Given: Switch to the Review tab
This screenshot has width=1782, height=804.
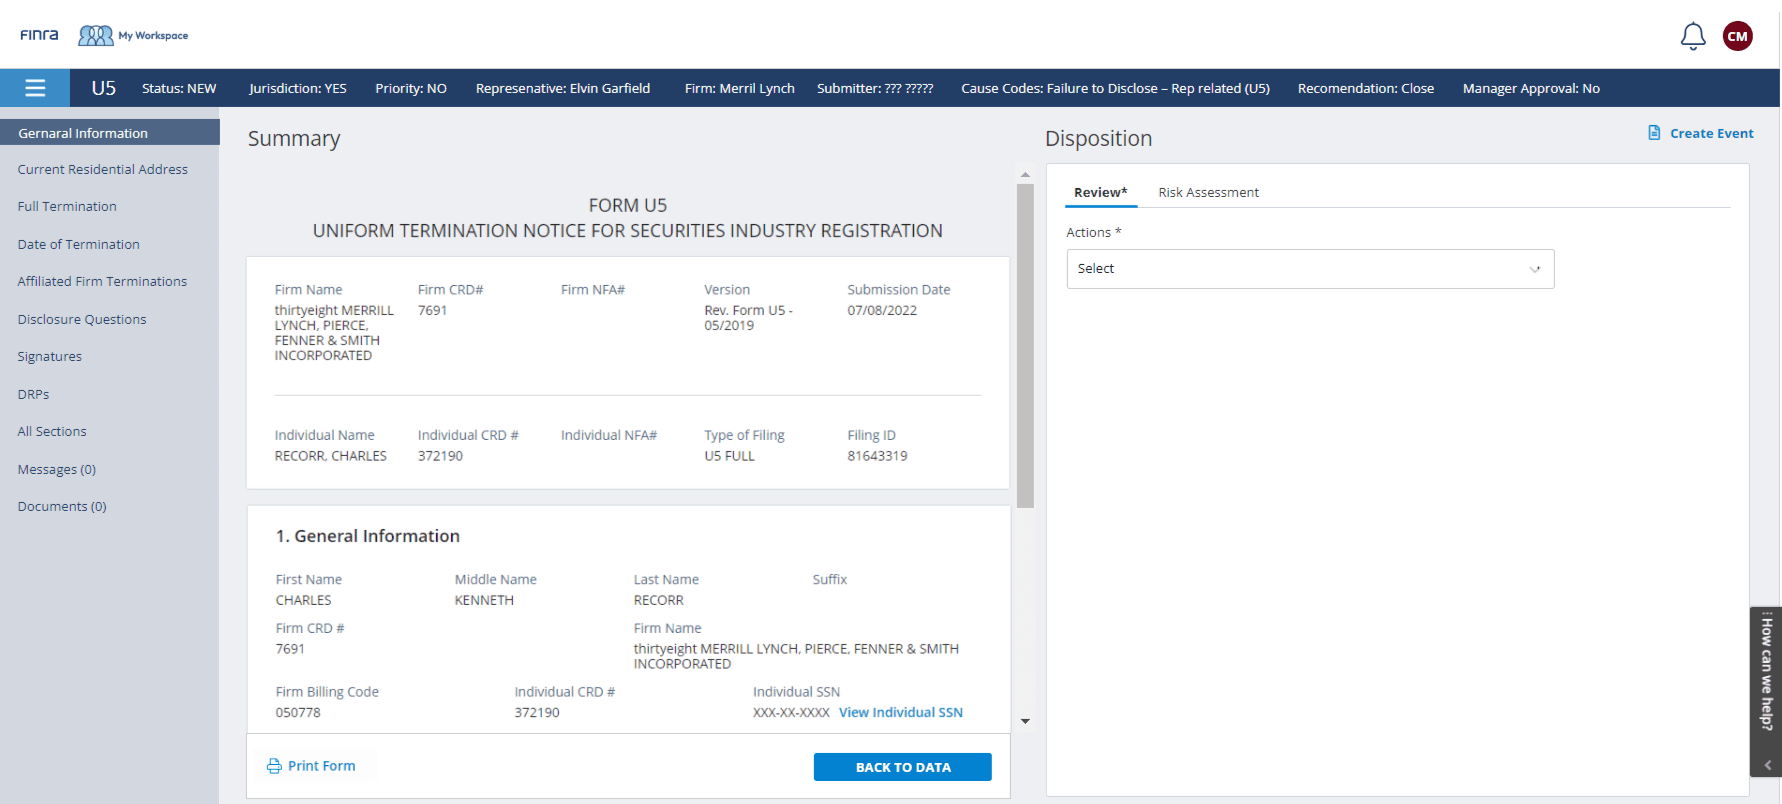Looking at the screenshot, I should click(x=1100, y=192).
